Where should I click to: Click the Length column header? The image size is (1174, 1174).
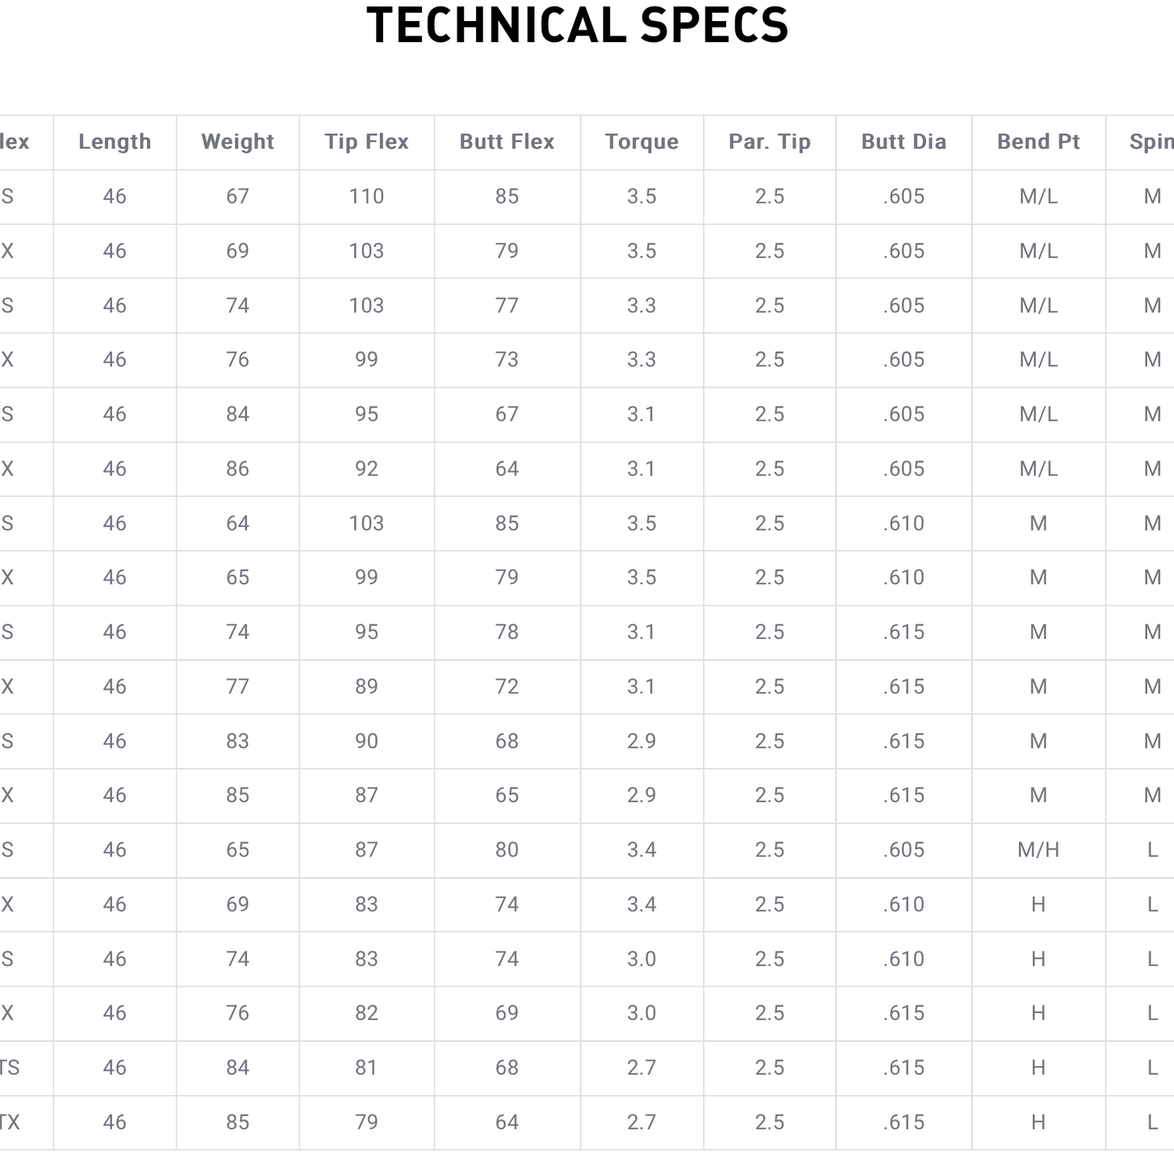pos(115,142)
